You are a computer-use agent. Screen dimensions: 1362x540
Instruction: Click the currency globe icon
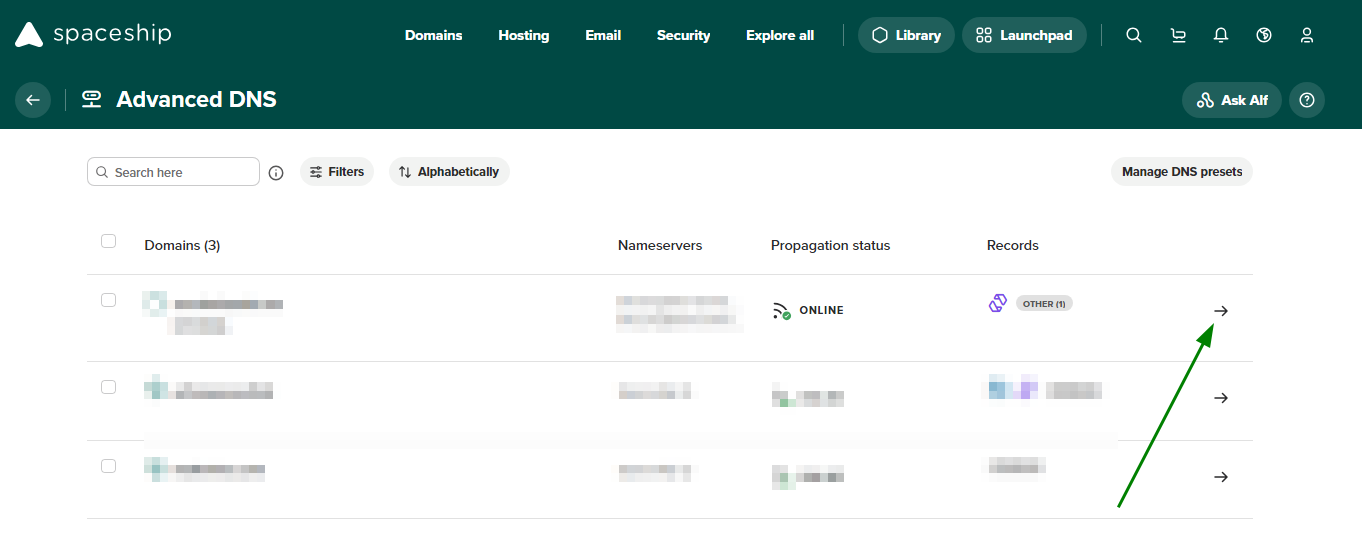1264,35
